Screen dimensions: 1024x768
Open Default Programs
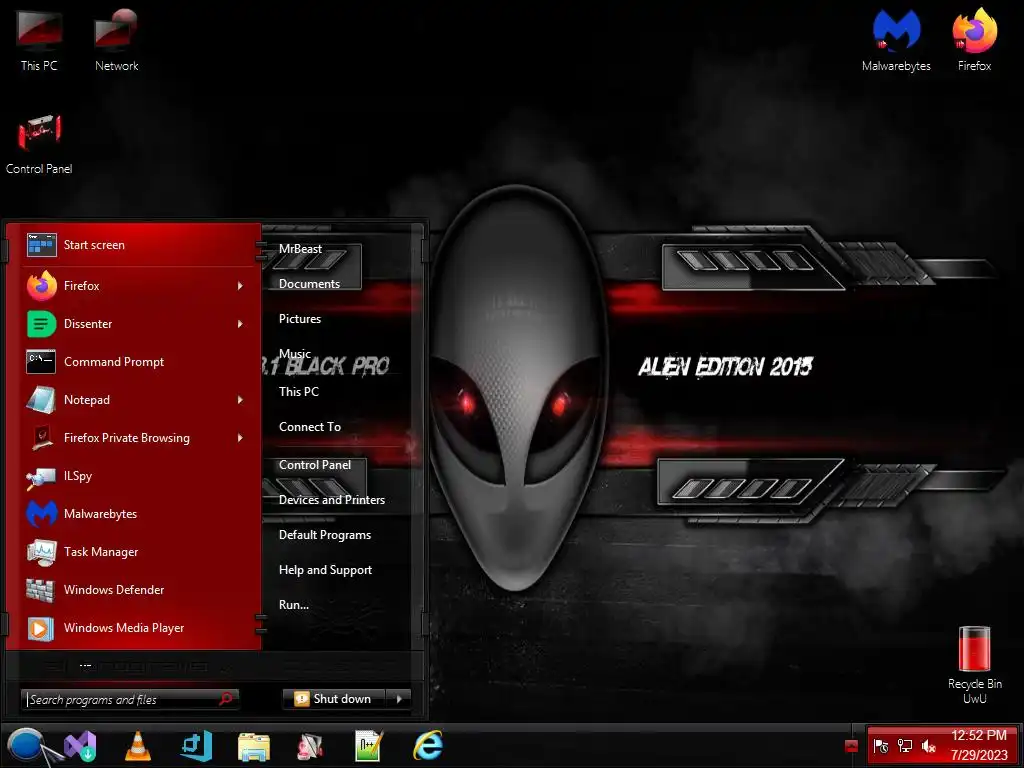325,535
